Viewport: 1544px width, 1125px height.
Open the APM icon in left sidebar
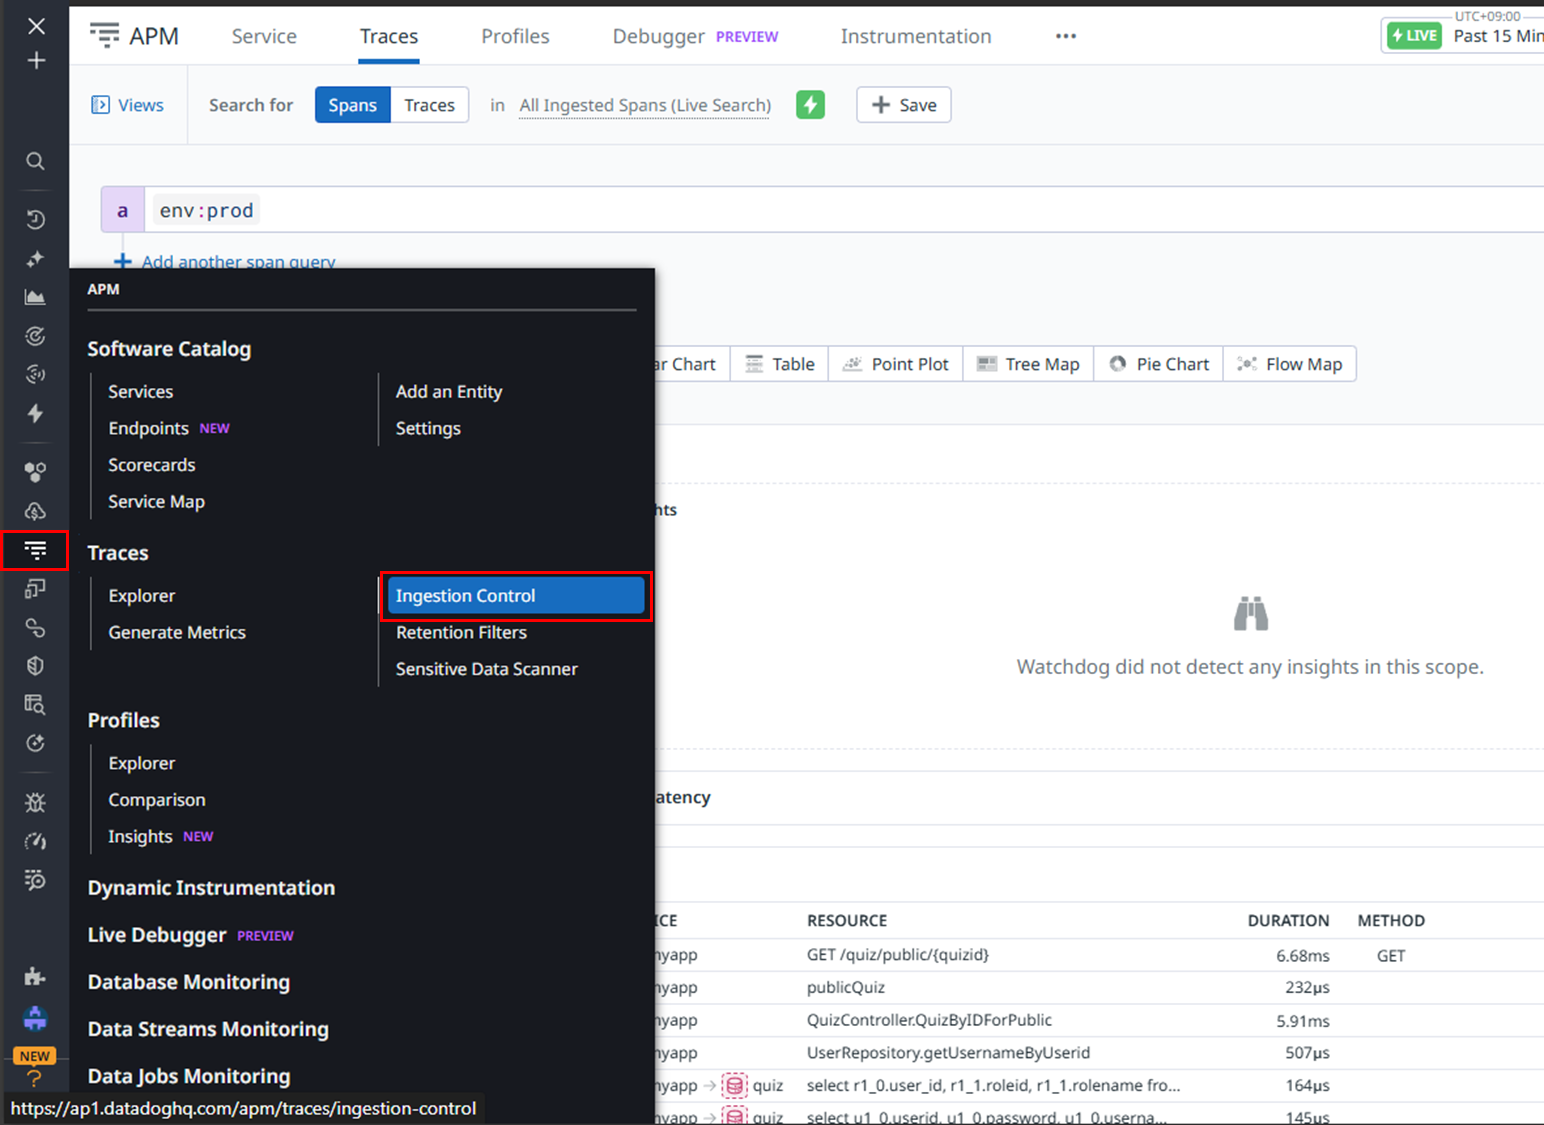(35, 551)
